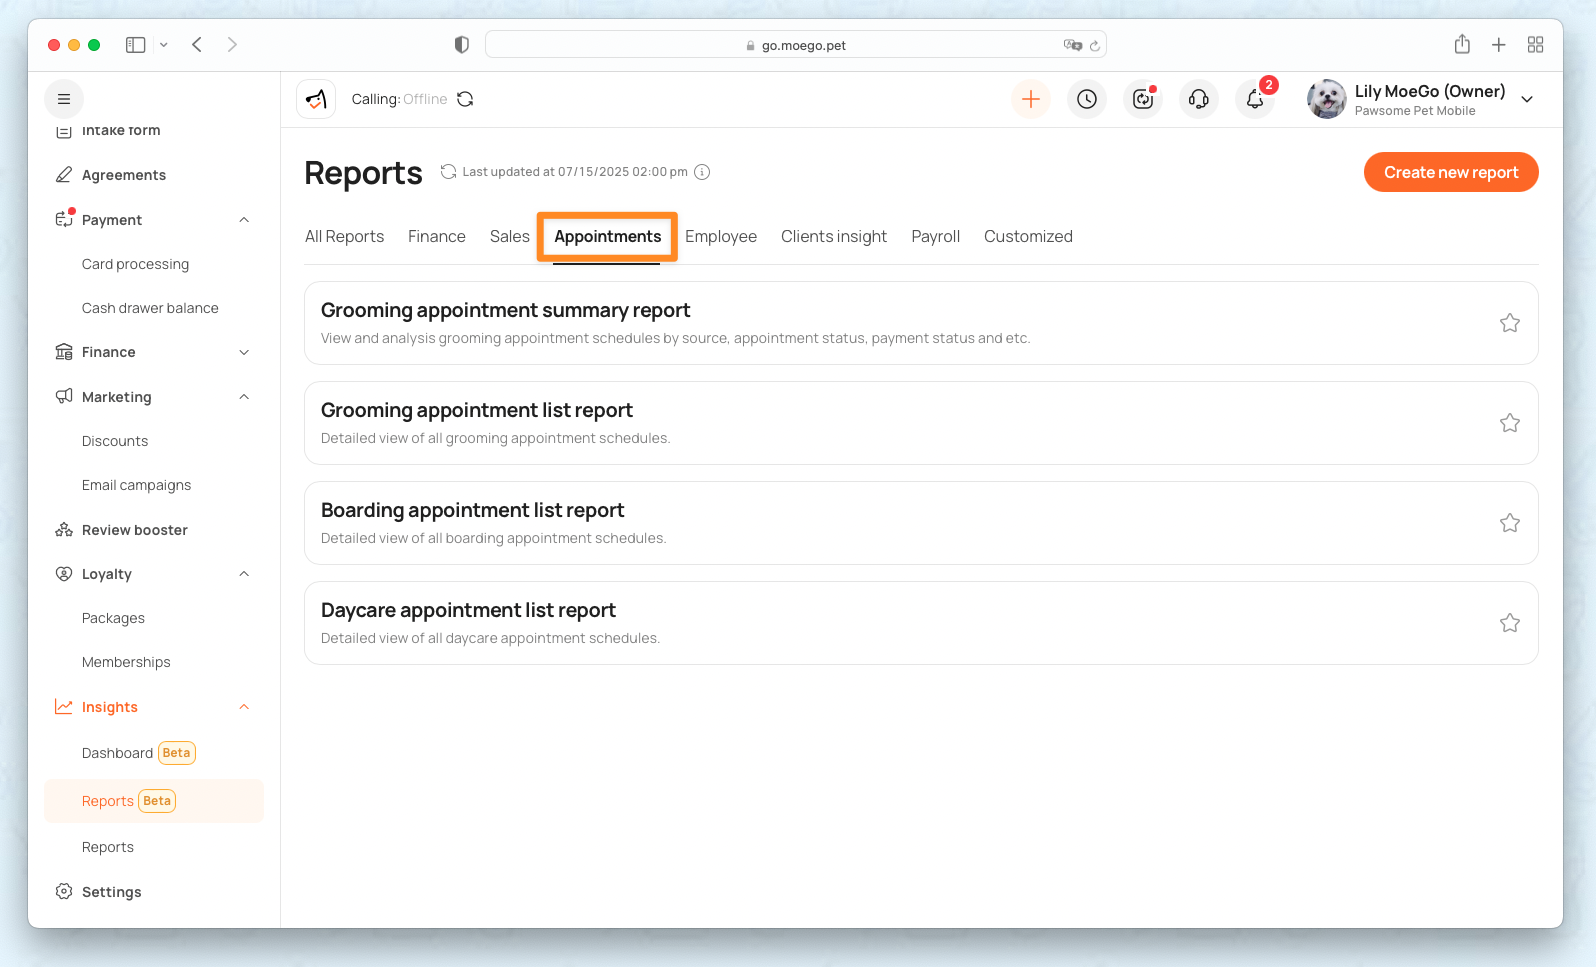Image resolution: width=1596 pixels, height=967 pixels.
Task: Open Reports Beta sidebar item
Action: pos(154,801)
